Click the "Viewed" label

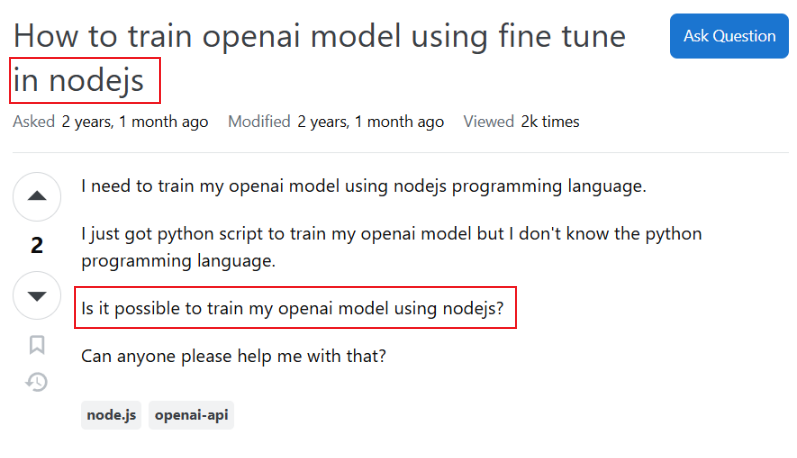tap(487, 122)
